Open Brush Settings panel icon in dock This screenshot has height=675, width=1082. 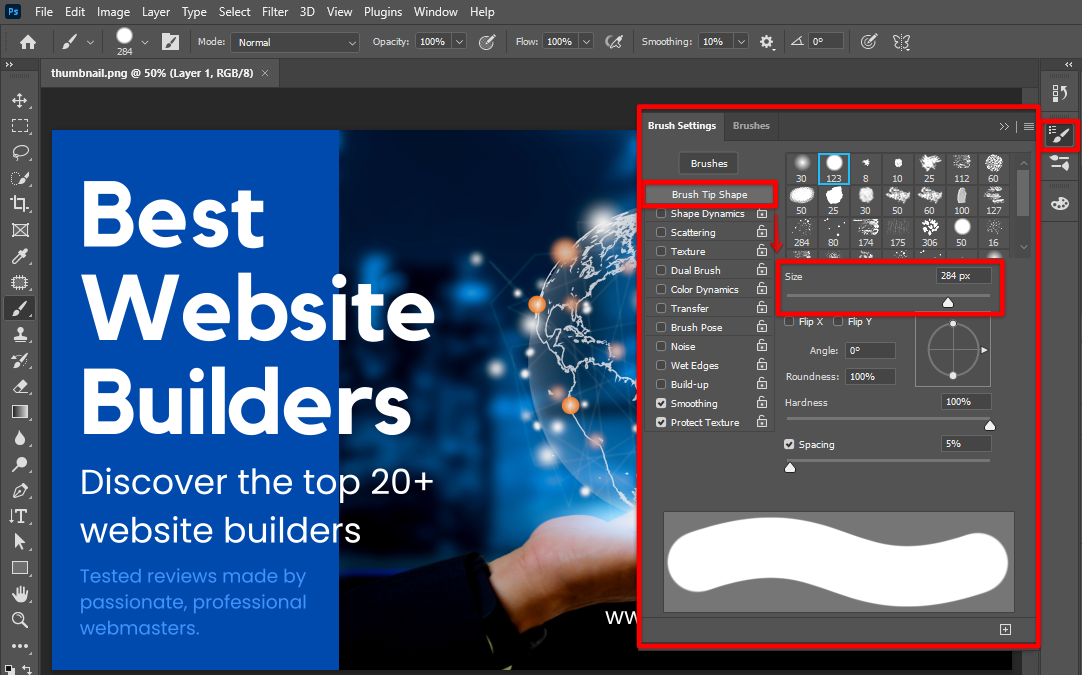[x=1061, y=135]
